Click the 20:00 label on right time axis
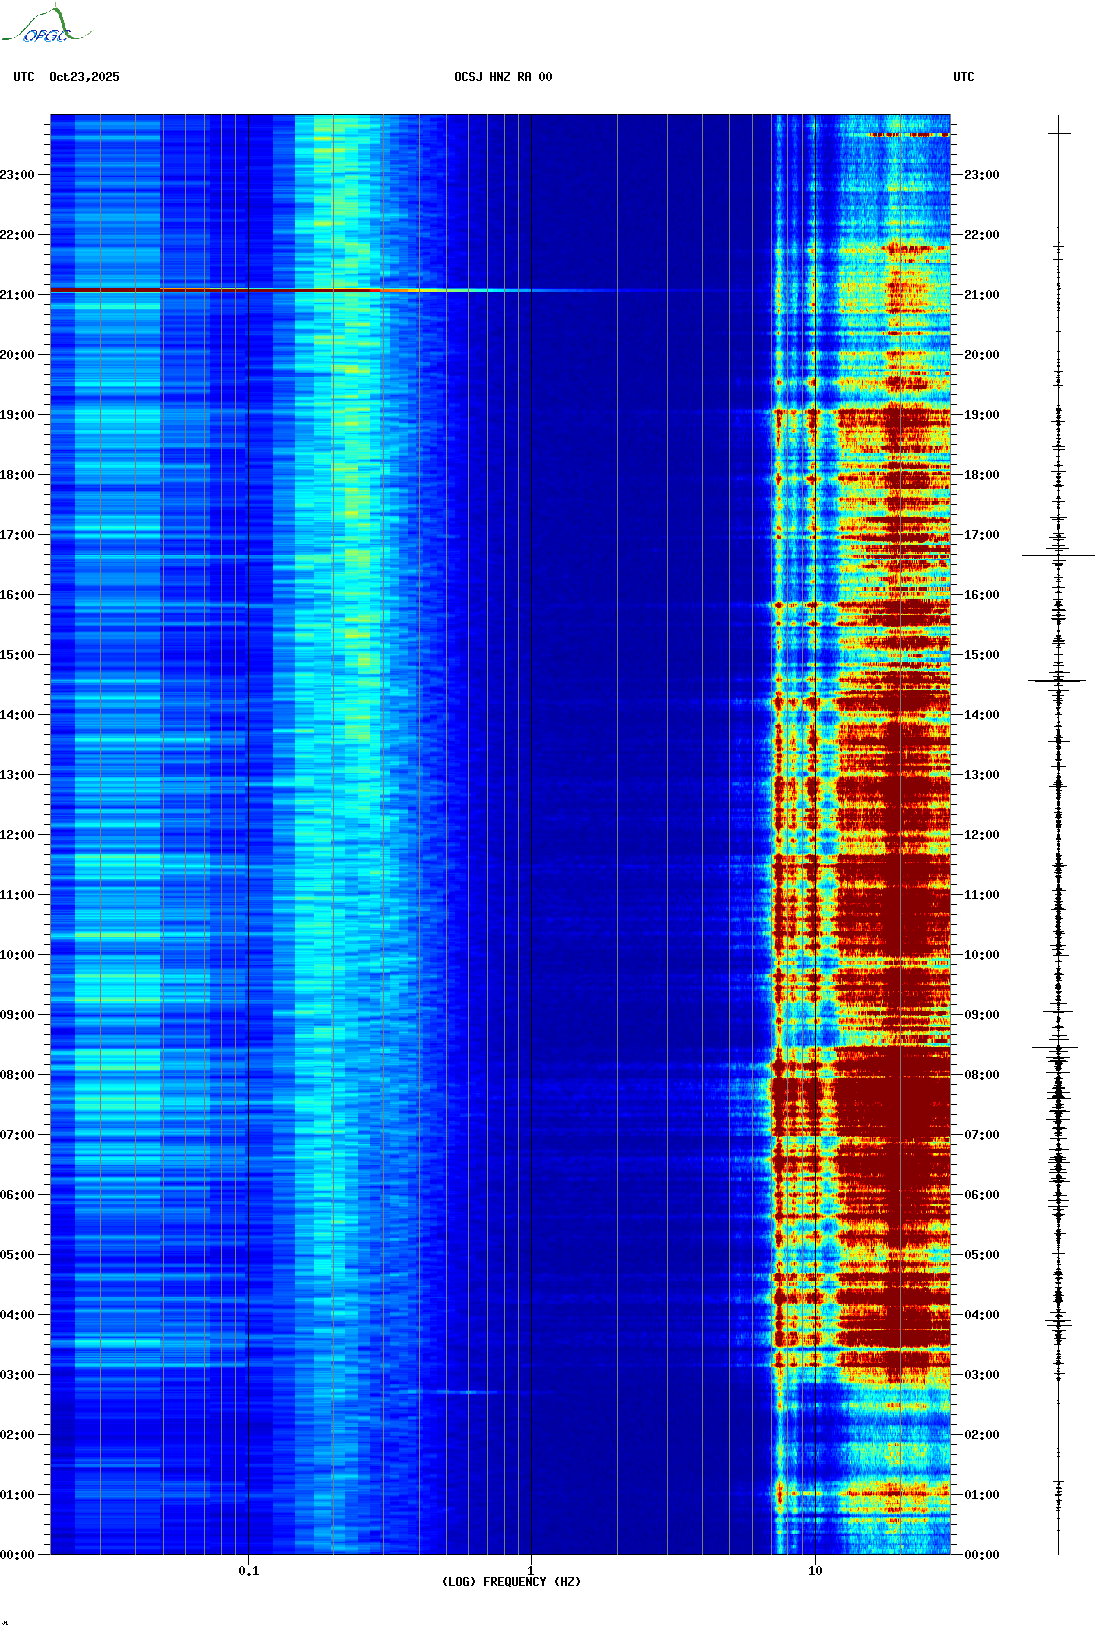Viewport: 1102px width, 1634px height. (x=982, y=355)
